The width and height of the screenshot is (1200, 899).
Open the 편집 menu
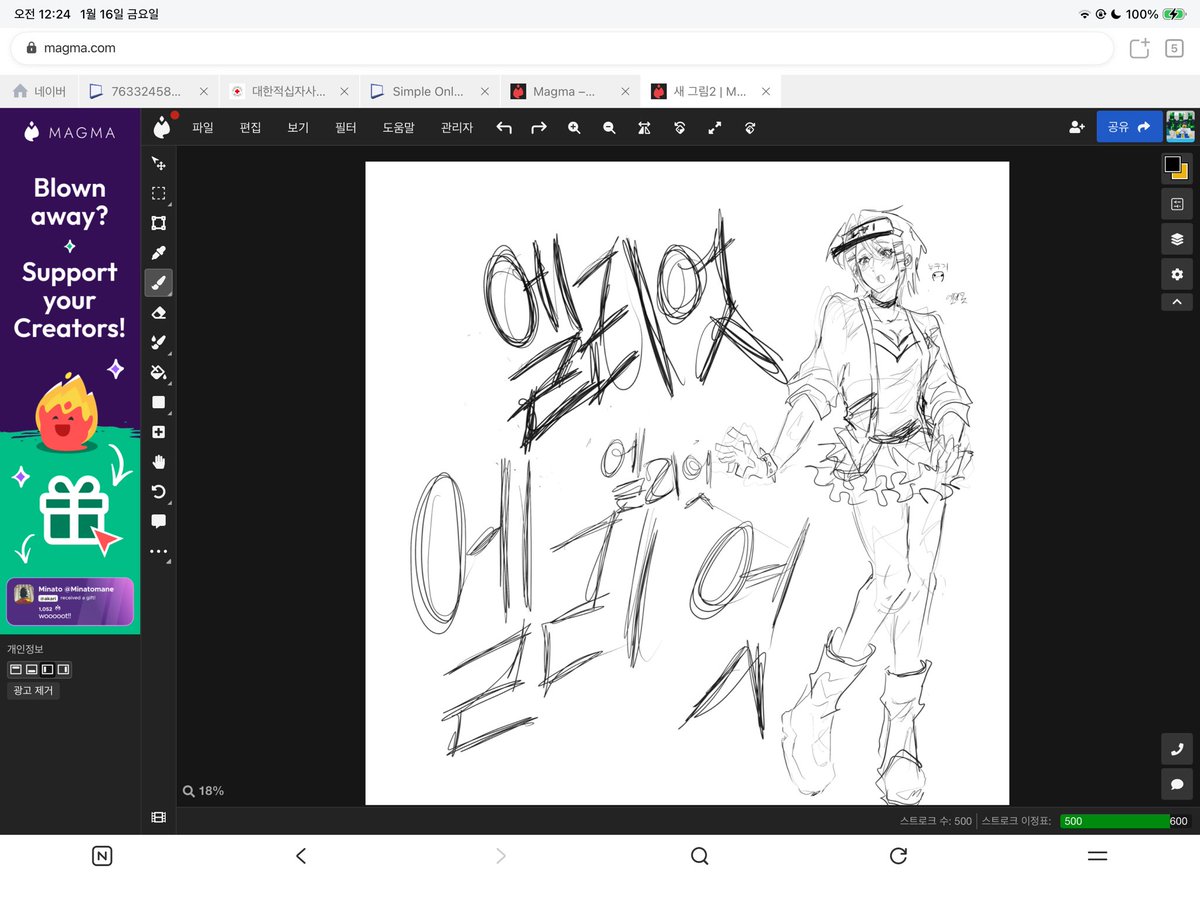pyautogui.click(x=250, y=128)
